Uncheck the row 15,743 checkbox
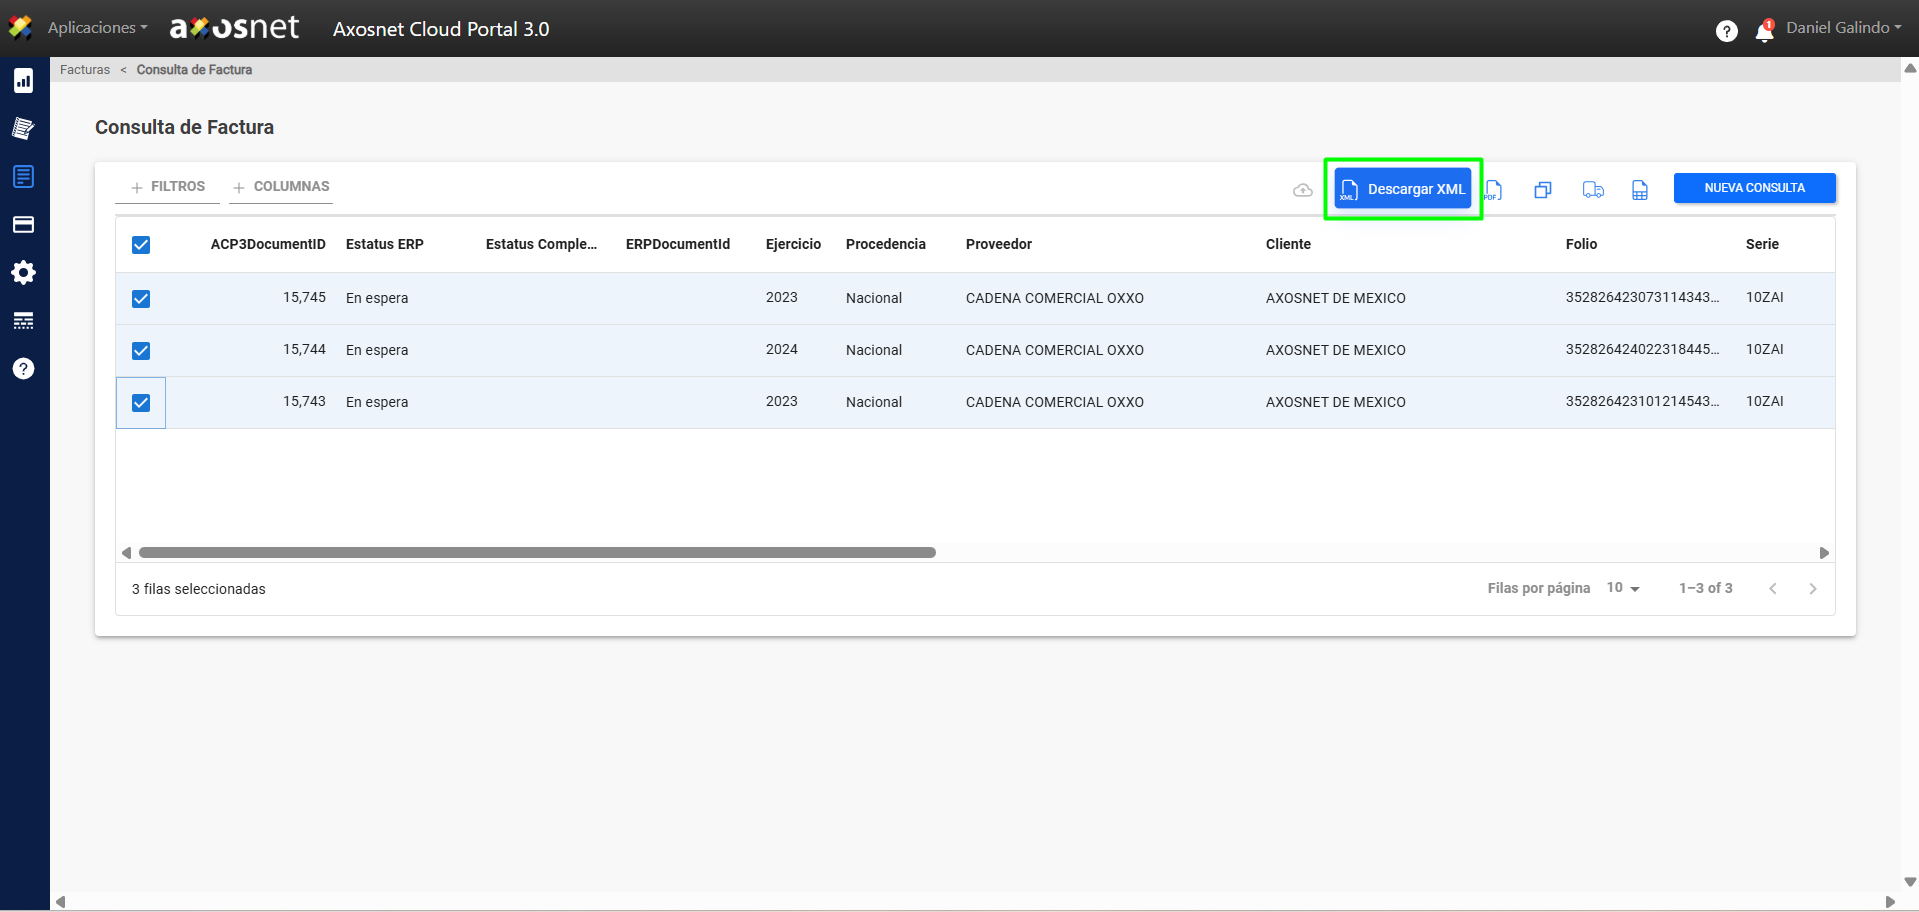Image resolution: width=1919 pixels, height=912 pixels. point(141,403)
